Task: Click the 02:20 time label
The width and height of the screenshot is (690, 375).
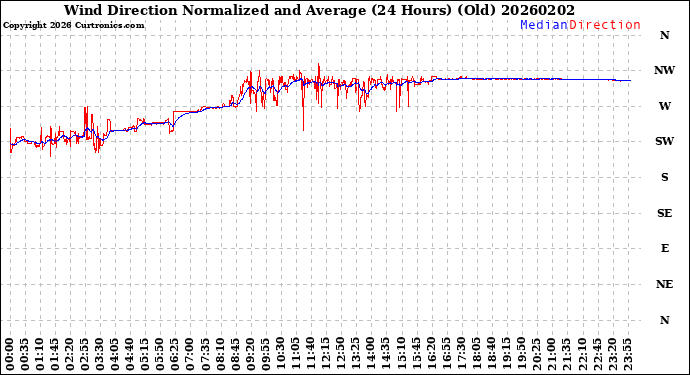Action: [x=70, y=355]
